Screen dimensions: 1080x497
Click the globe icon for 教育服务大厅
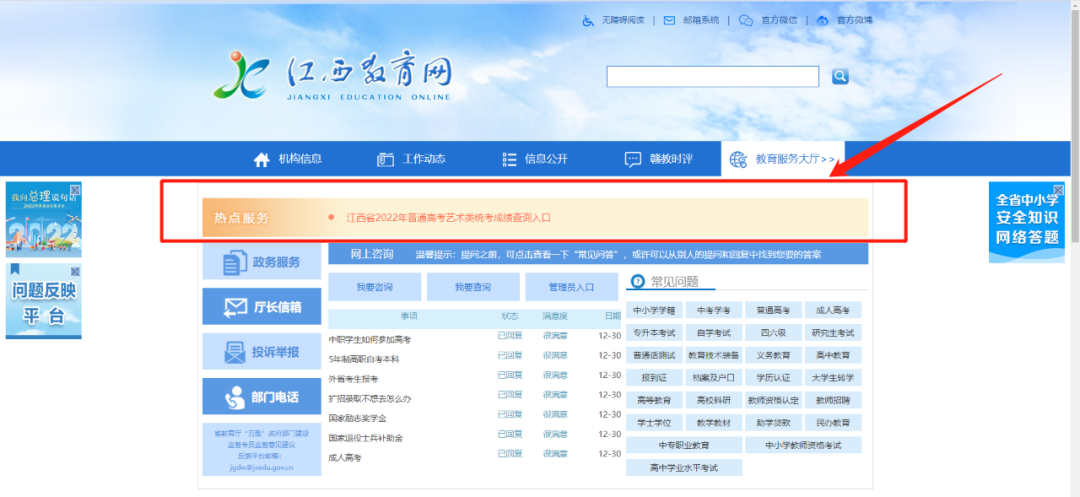coord(738,160)
